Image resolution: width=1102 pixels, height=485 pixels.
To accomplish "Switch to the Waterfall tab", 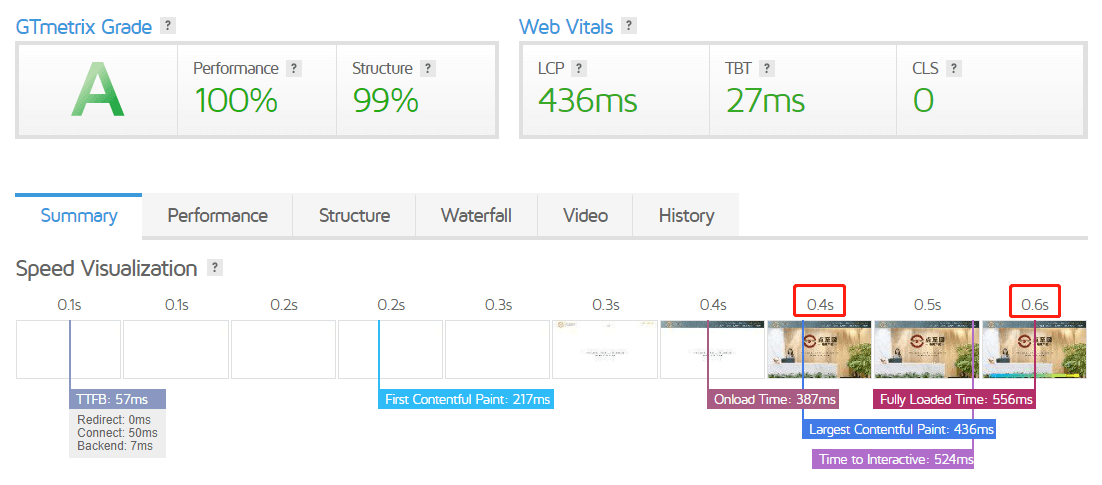I will tap(476, 215).
